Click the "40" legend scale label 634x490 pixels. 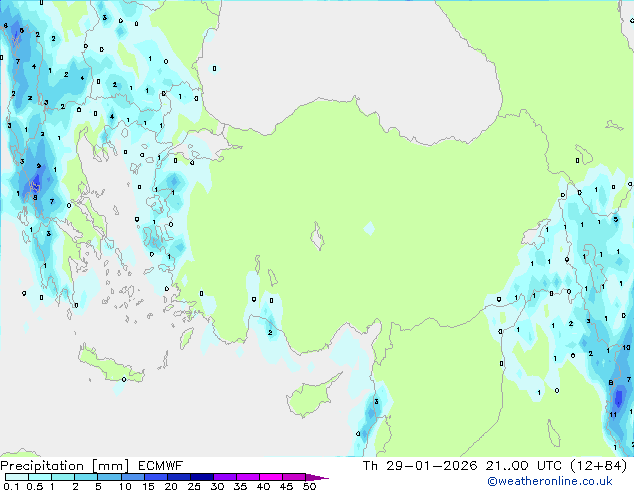tap(263, 486)
